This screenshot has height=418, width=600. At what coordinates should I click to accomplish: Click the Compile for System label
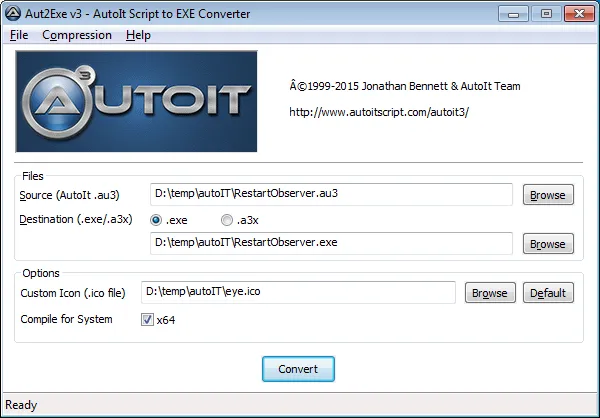66,319
